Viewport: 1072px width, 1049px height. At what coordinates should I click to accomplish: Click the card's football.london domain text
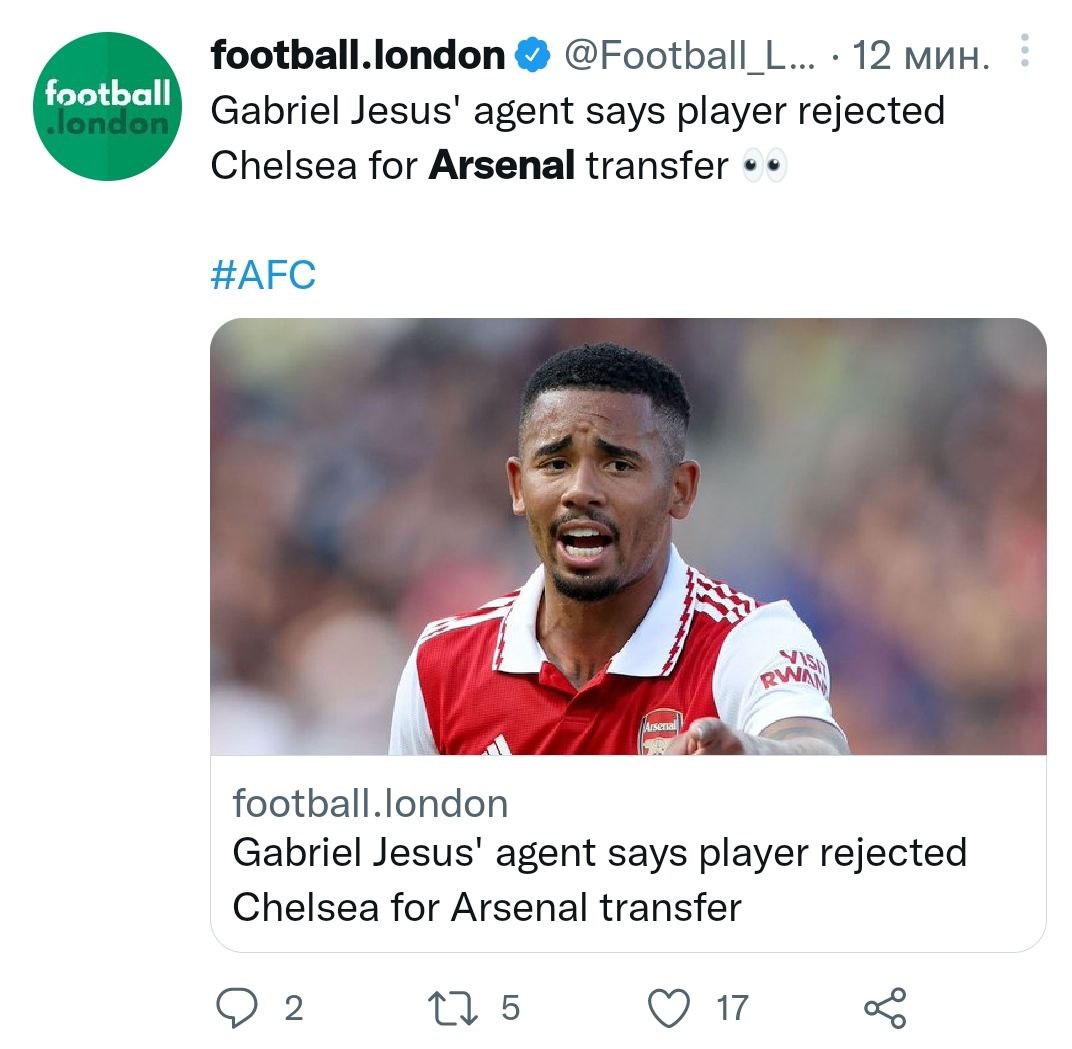click(x=370, y=802)
